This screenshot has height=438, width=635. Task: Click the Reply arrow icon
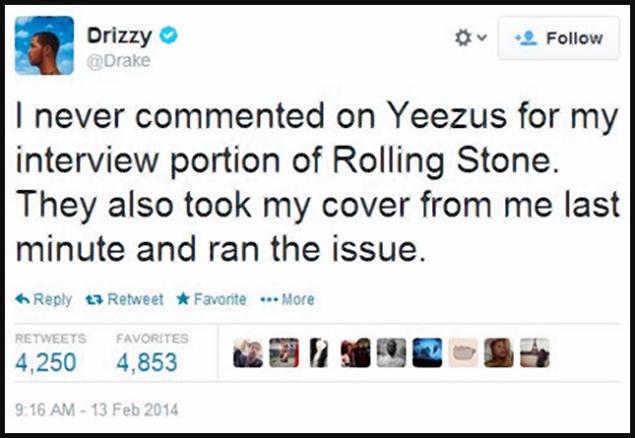(23, 299)
